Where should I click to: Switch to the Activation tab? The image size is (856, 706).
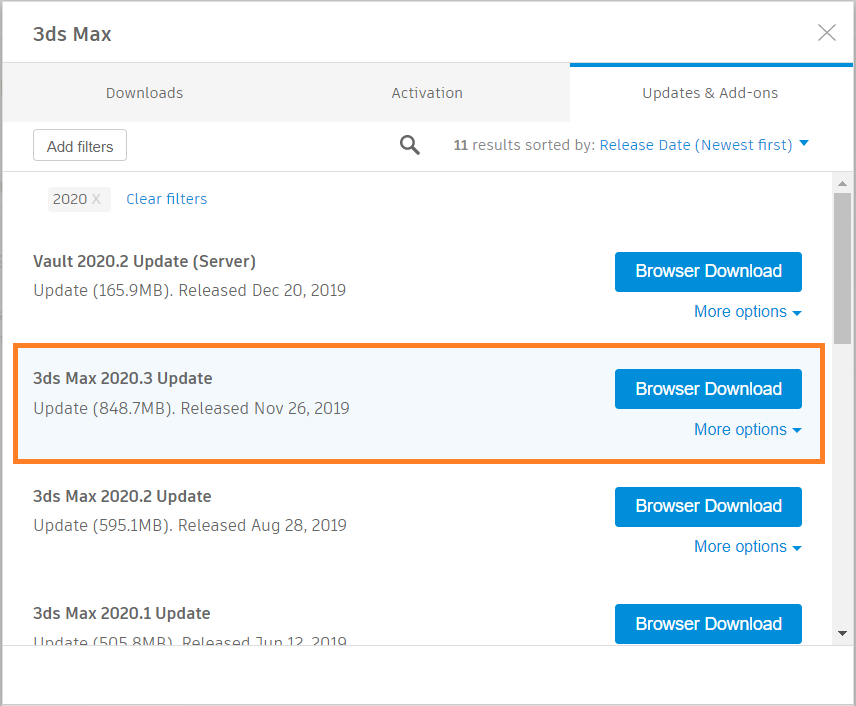coord(427,92)
